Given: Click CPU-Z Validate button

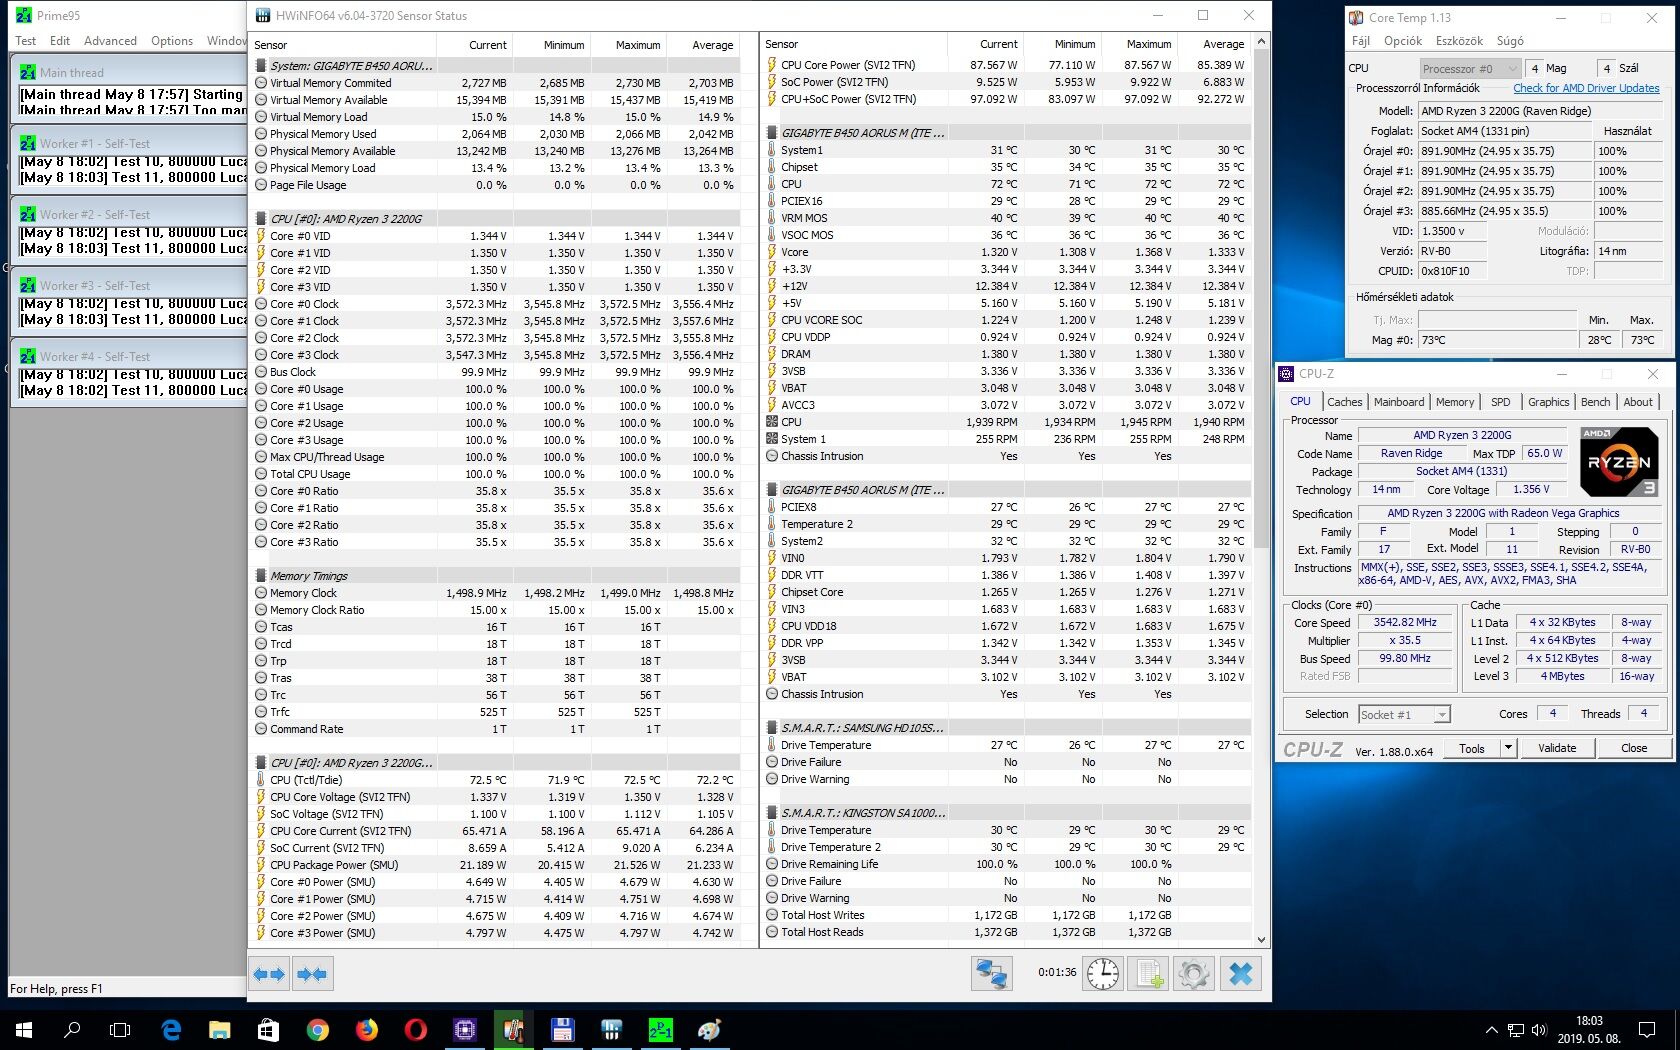Looking at the screenshot, I should pos(1557,748).
